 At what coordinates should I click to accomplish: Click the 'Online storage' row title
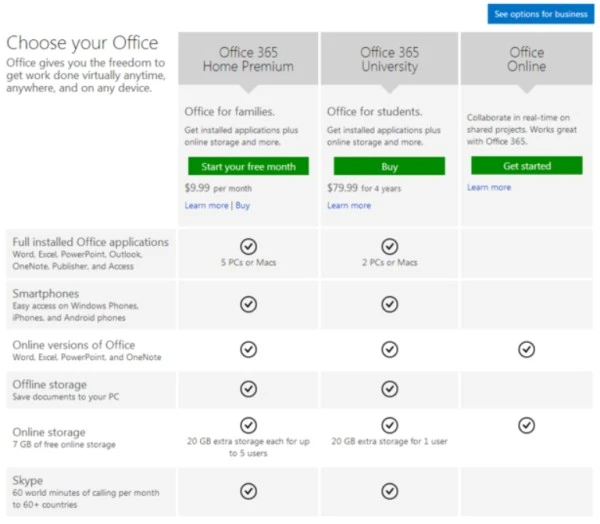pyautogui.click(x=49, y=432)
